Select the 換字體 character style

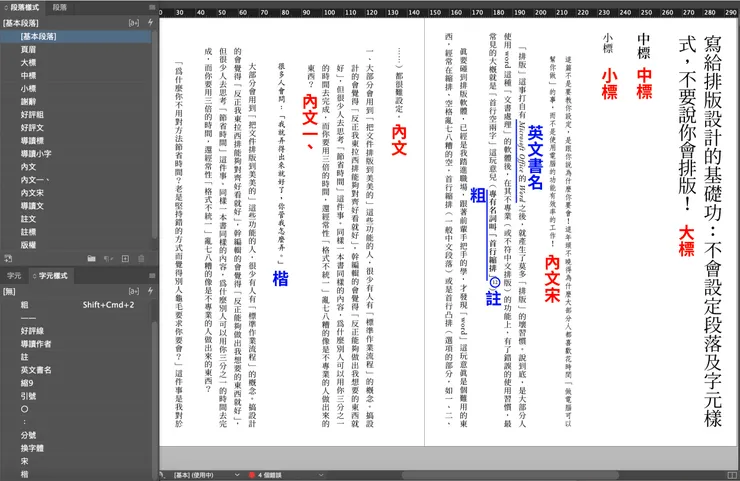76,448
